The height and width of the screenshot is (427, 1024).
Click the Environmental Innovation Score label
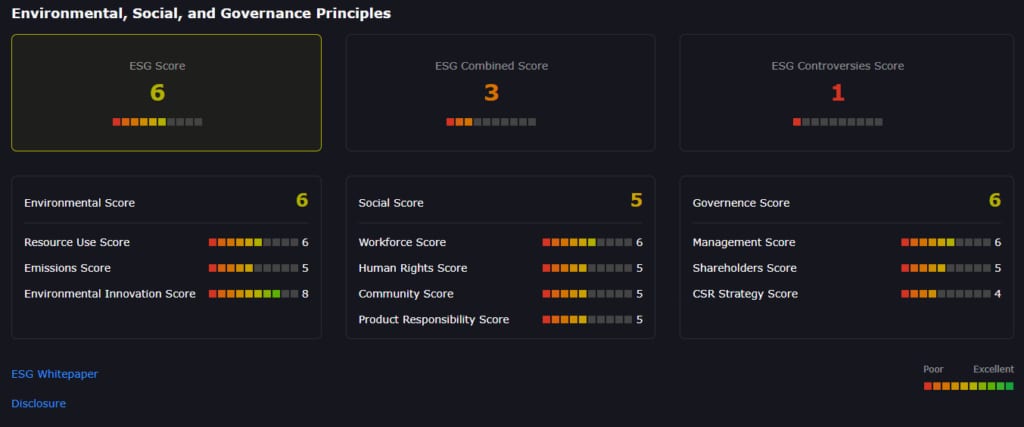(110, 294)
